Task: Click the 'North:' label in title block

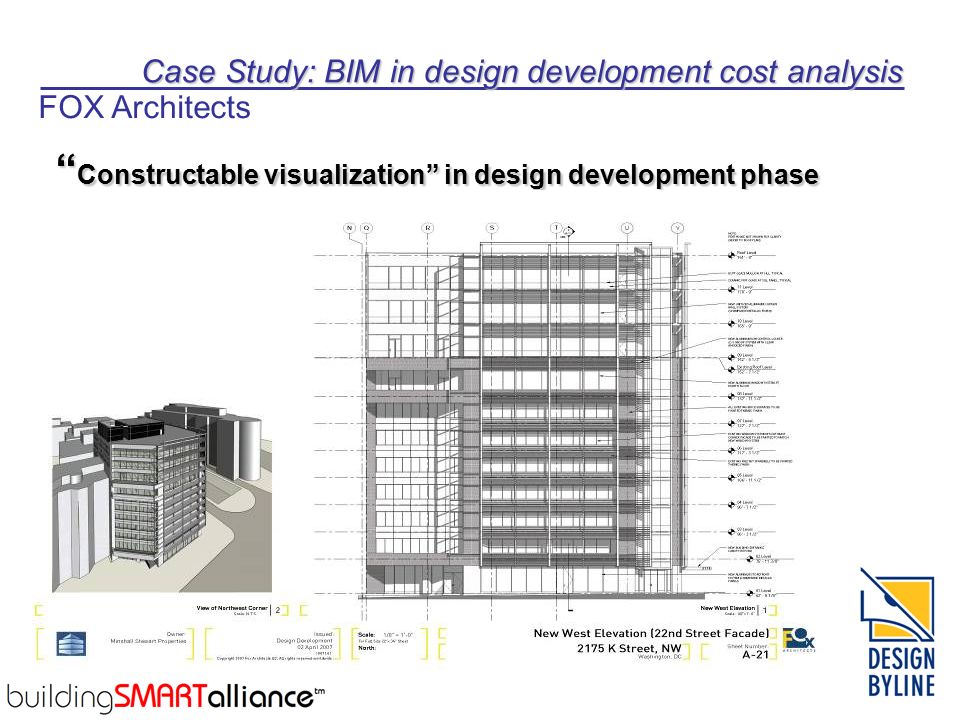Action: click(x=367, y=648)
